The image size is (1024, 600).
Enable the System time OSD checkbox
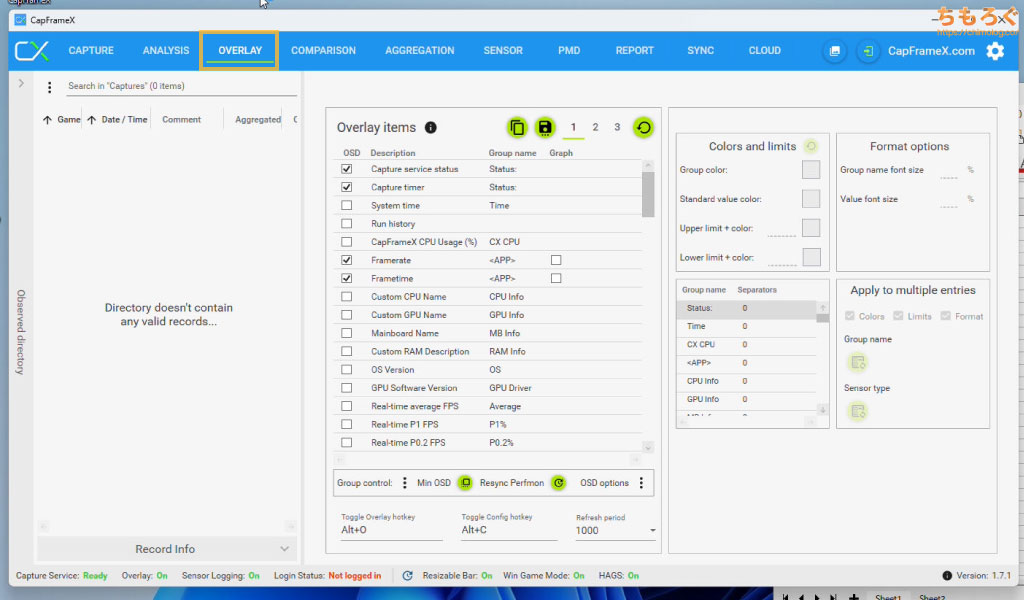[x=347, y=206]
